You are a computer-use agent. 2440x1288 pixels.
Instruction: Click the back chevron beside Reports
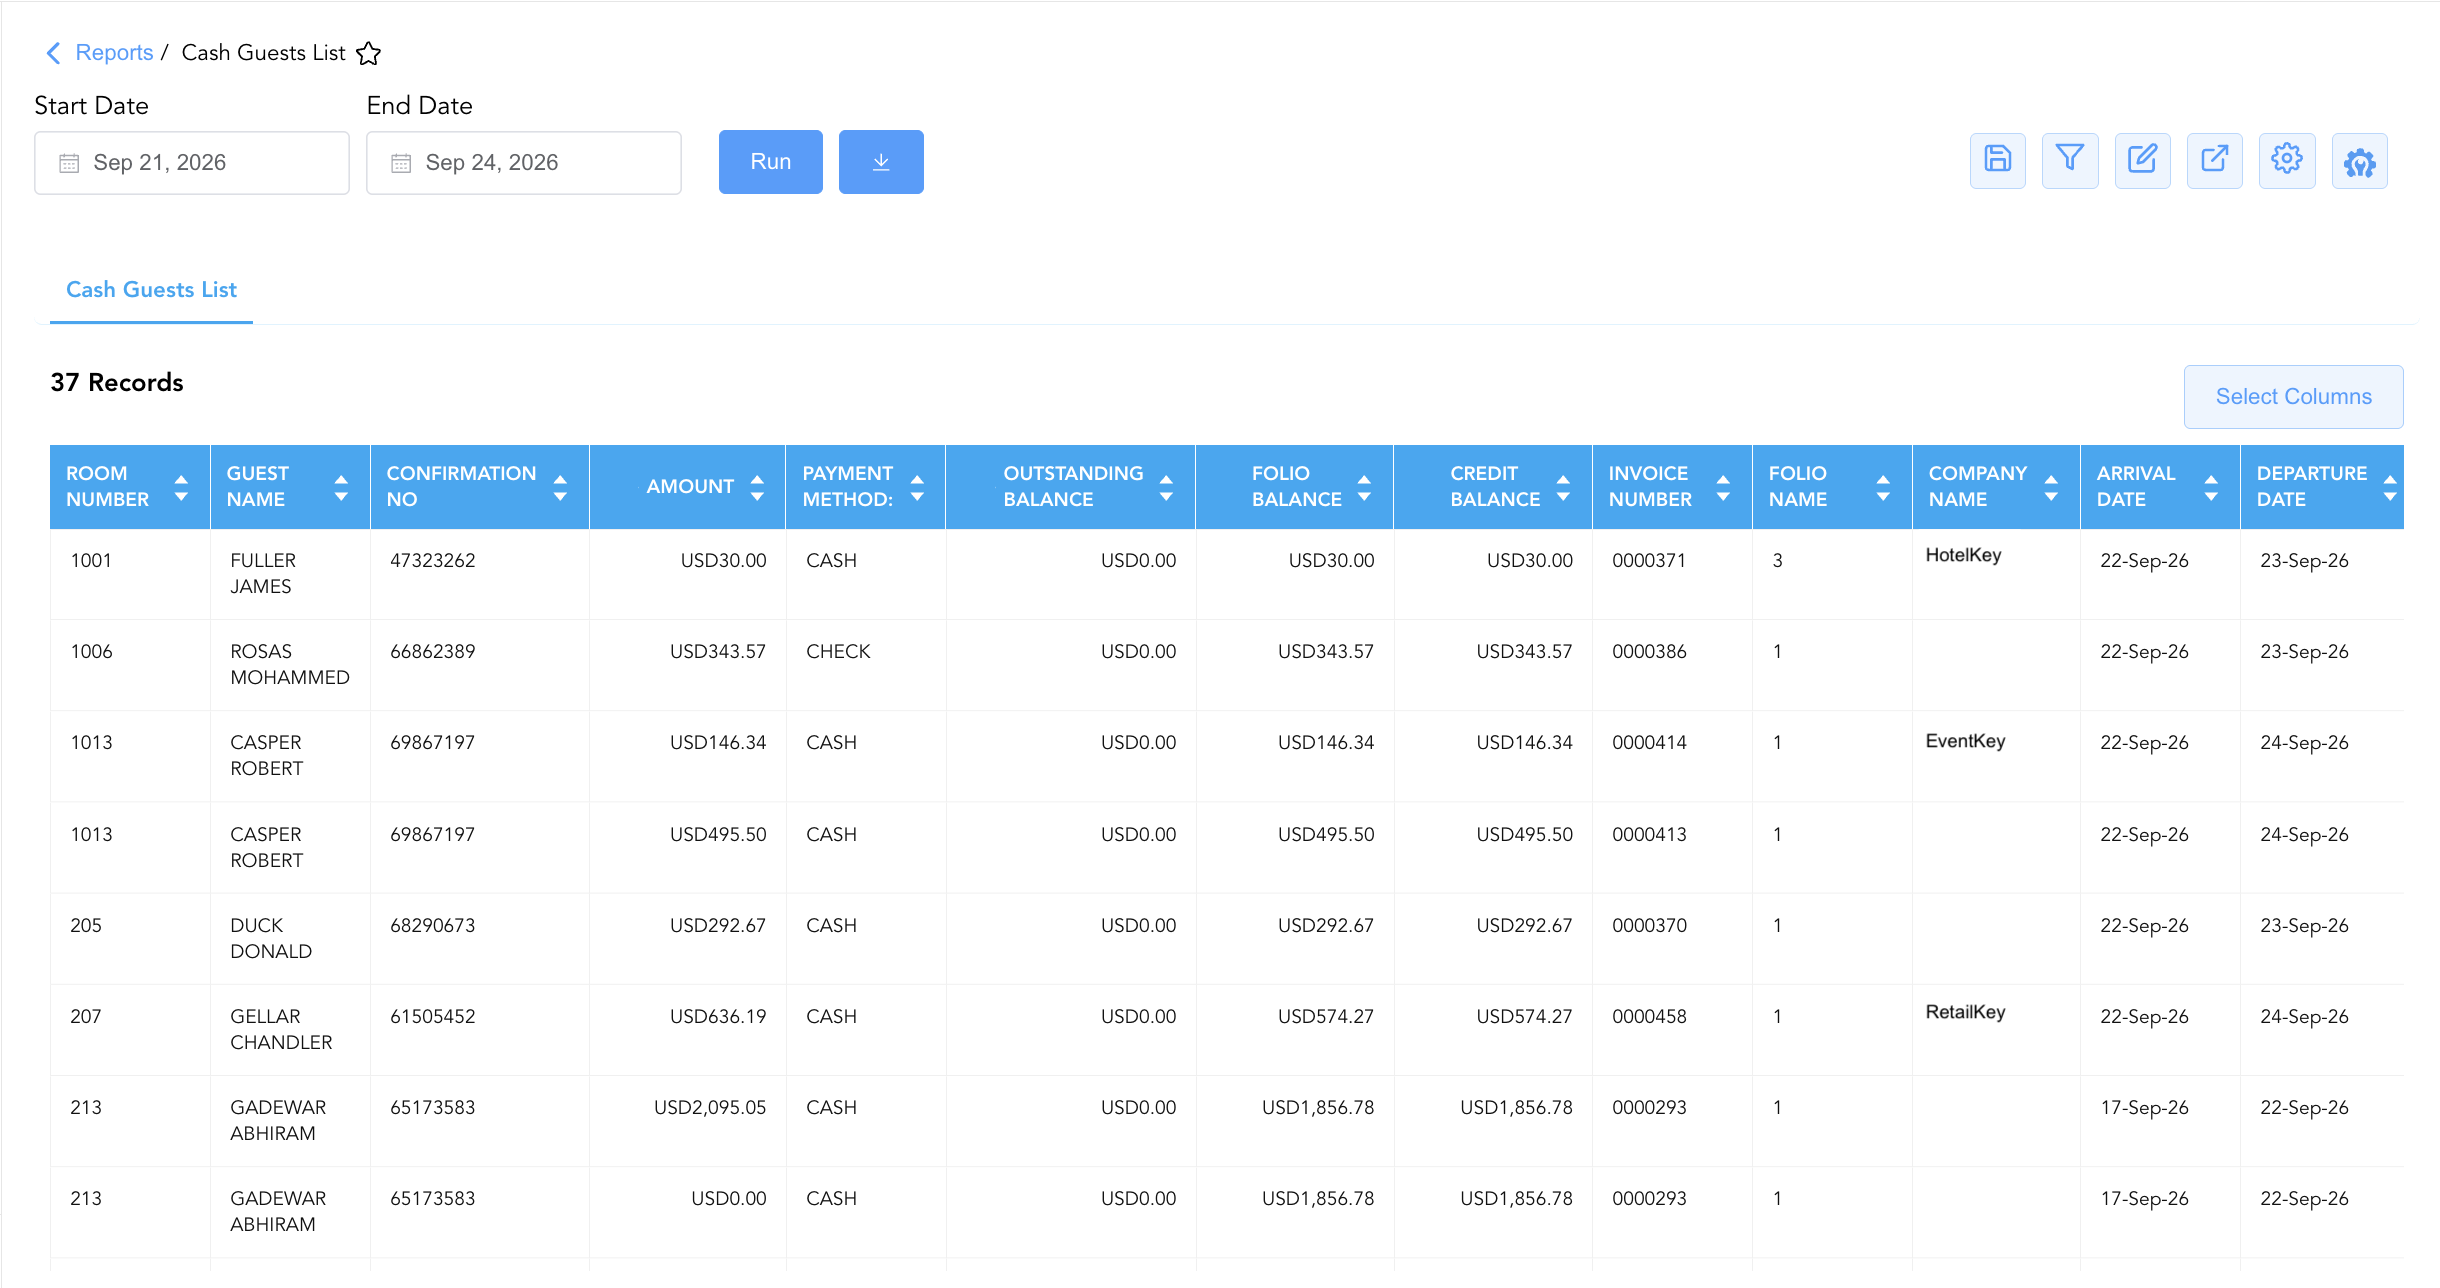click(54, 53)
